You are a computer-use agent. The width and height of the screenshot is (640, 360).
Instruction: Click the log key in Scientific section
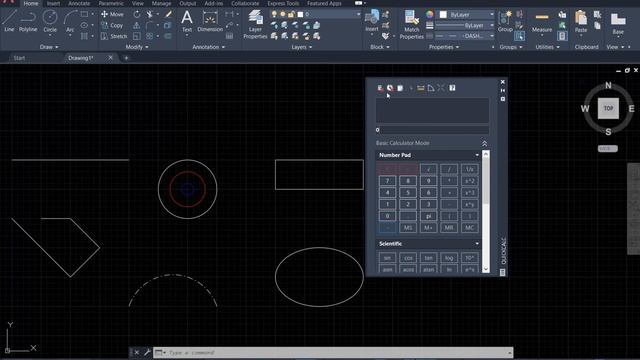[x=449, y=258]
